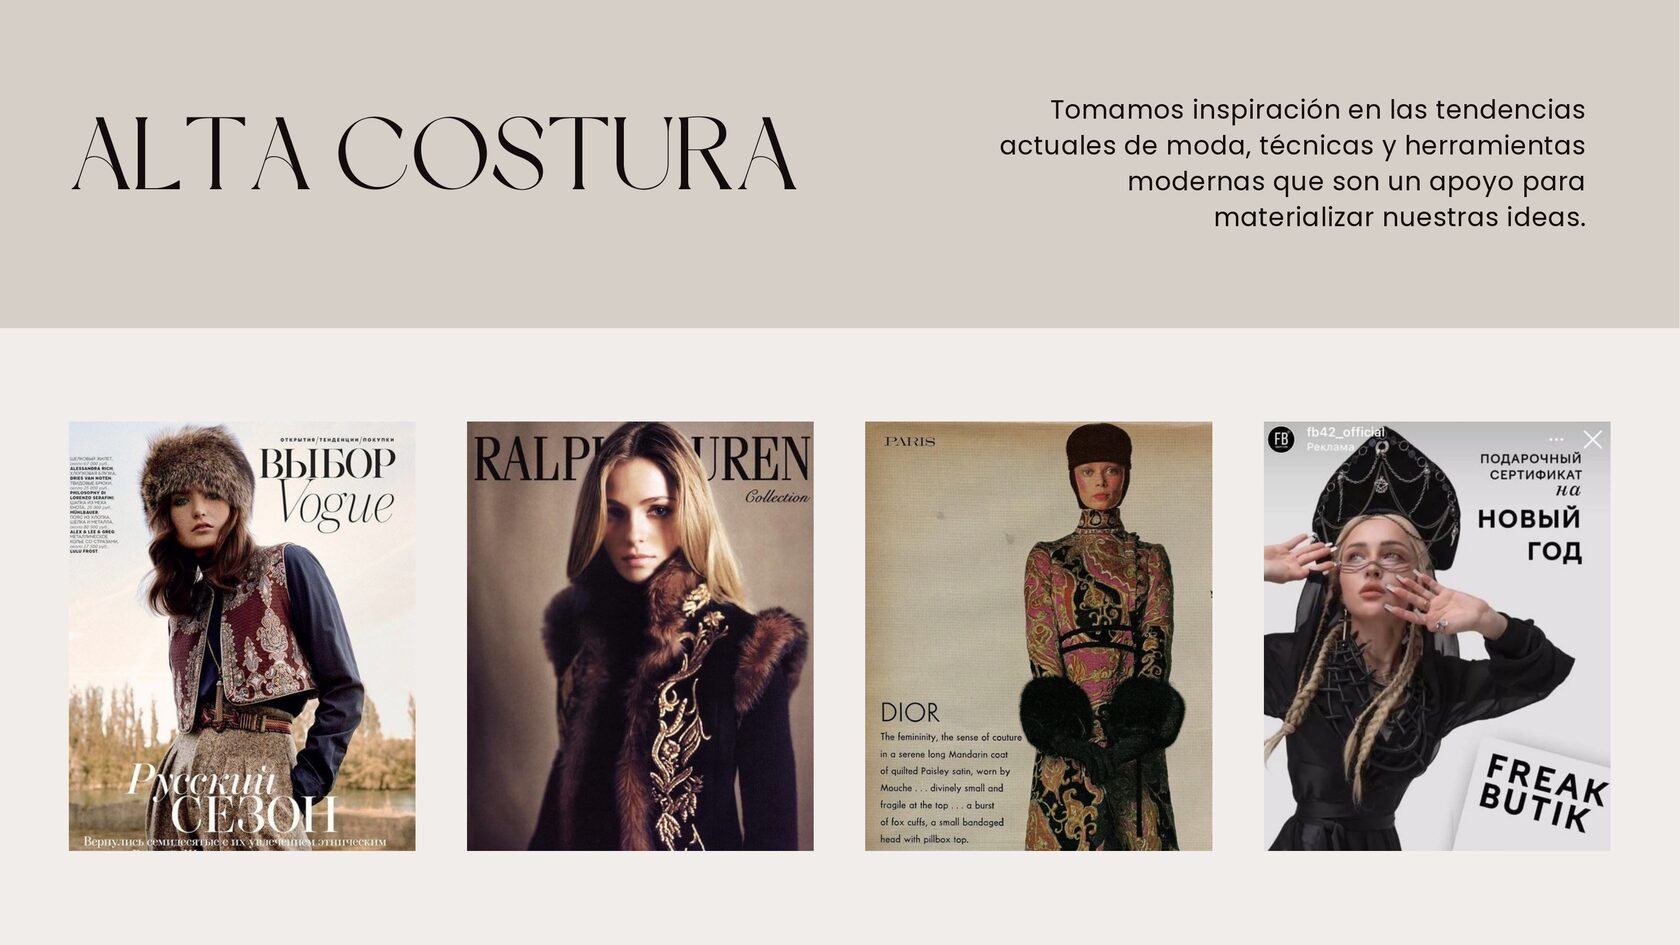The height and width of the screenshot is (945, 1680).
Task: Close the fb42_official story with X
Action: coord(1593,439)
